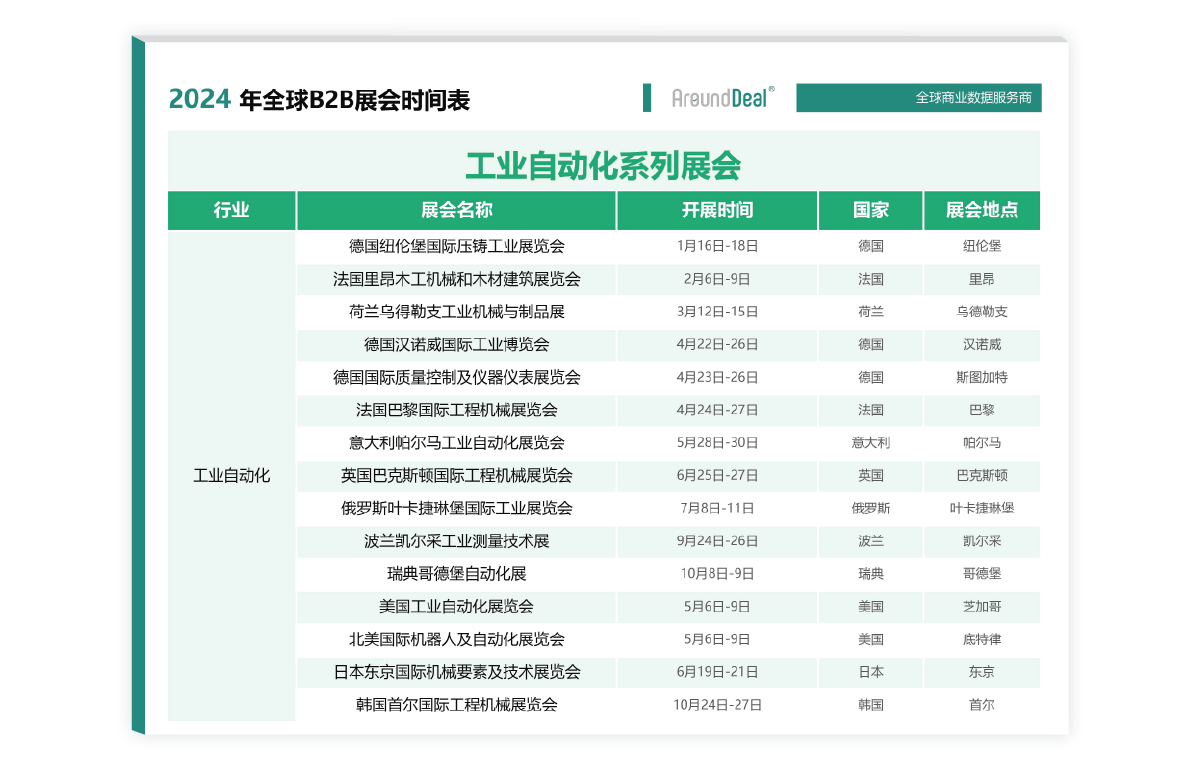The image size is (1200, 770).
Task: Click '法国里昂木工机械和木材建筑展览会'
Action: click(x=457, y=279)
